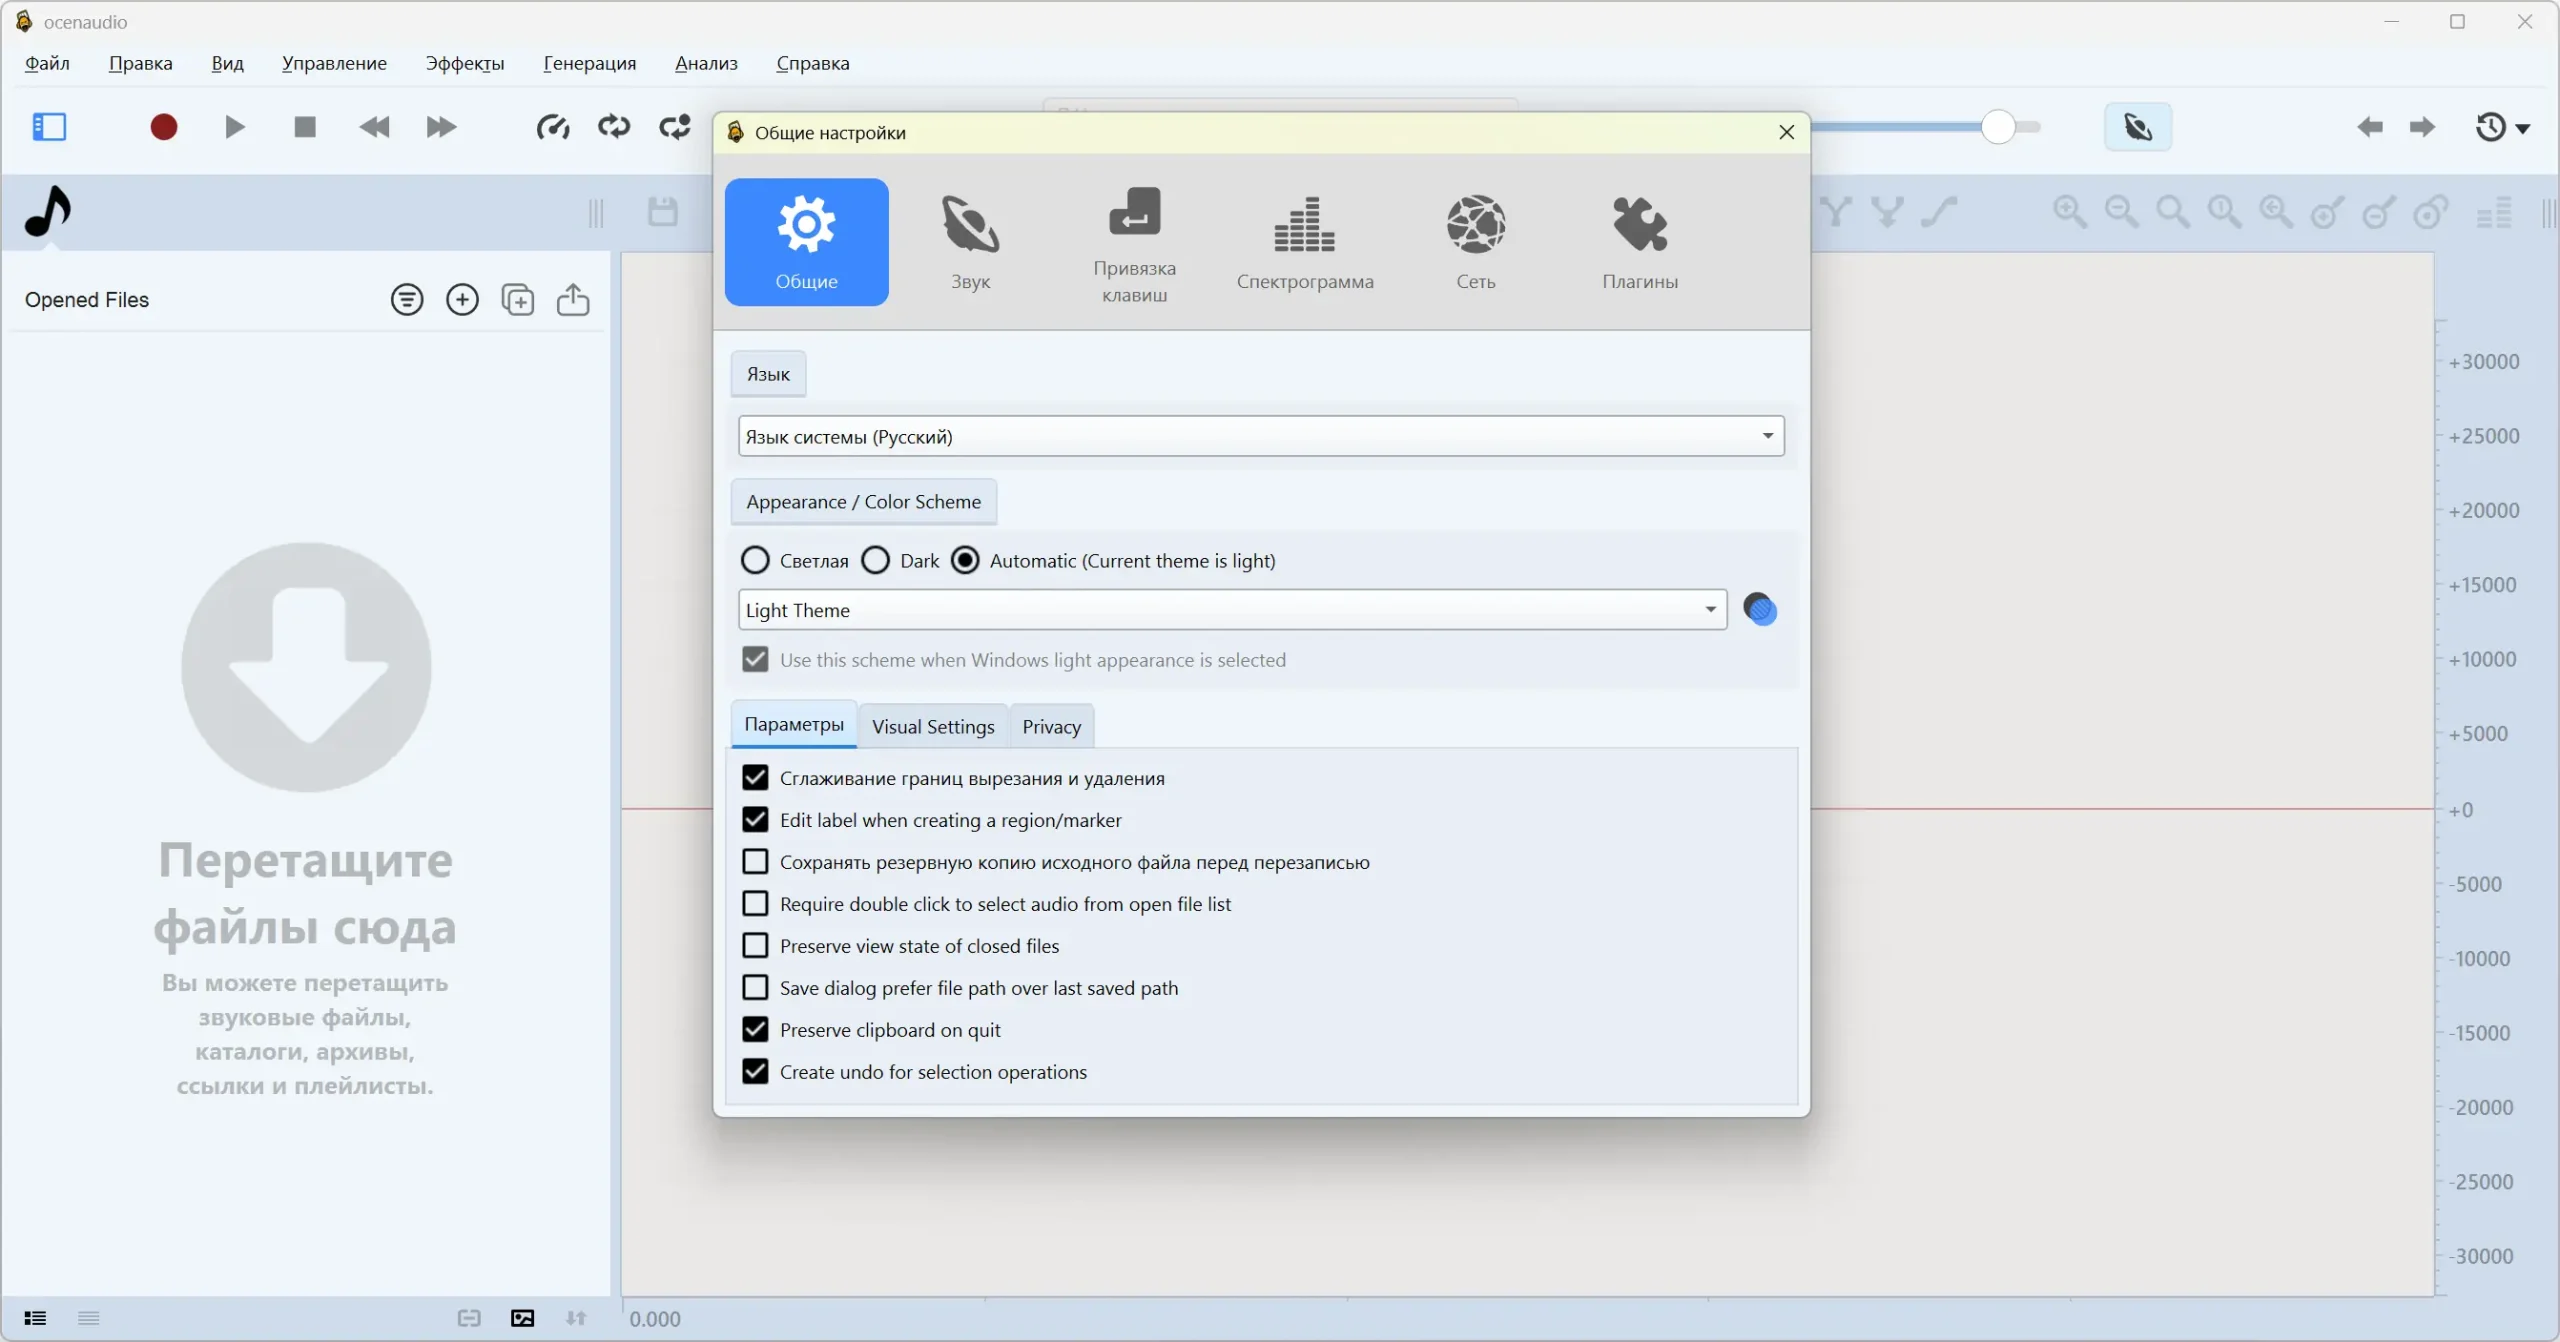Uncheck Preserve clipboard on quit
This screenshot has height=1342, width=2560.
coord(755,1030)
